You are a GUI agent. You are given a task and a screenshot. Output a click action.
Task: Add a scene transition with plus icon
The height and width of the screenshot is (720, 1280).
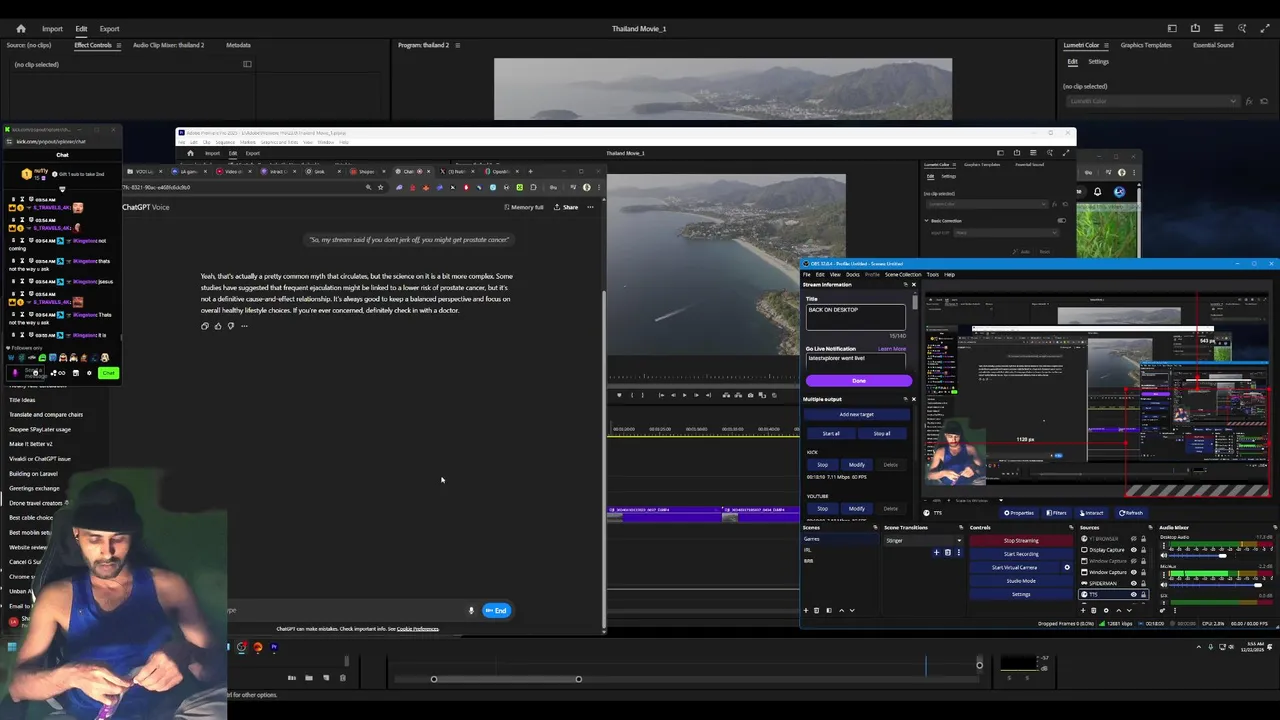(x=936, y=552)
